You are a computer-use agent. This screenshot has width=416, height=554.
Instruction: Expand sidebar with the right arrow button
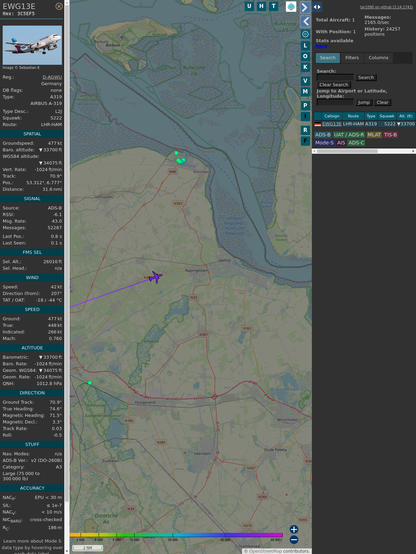pyautogui.click(x=305, y=7)
